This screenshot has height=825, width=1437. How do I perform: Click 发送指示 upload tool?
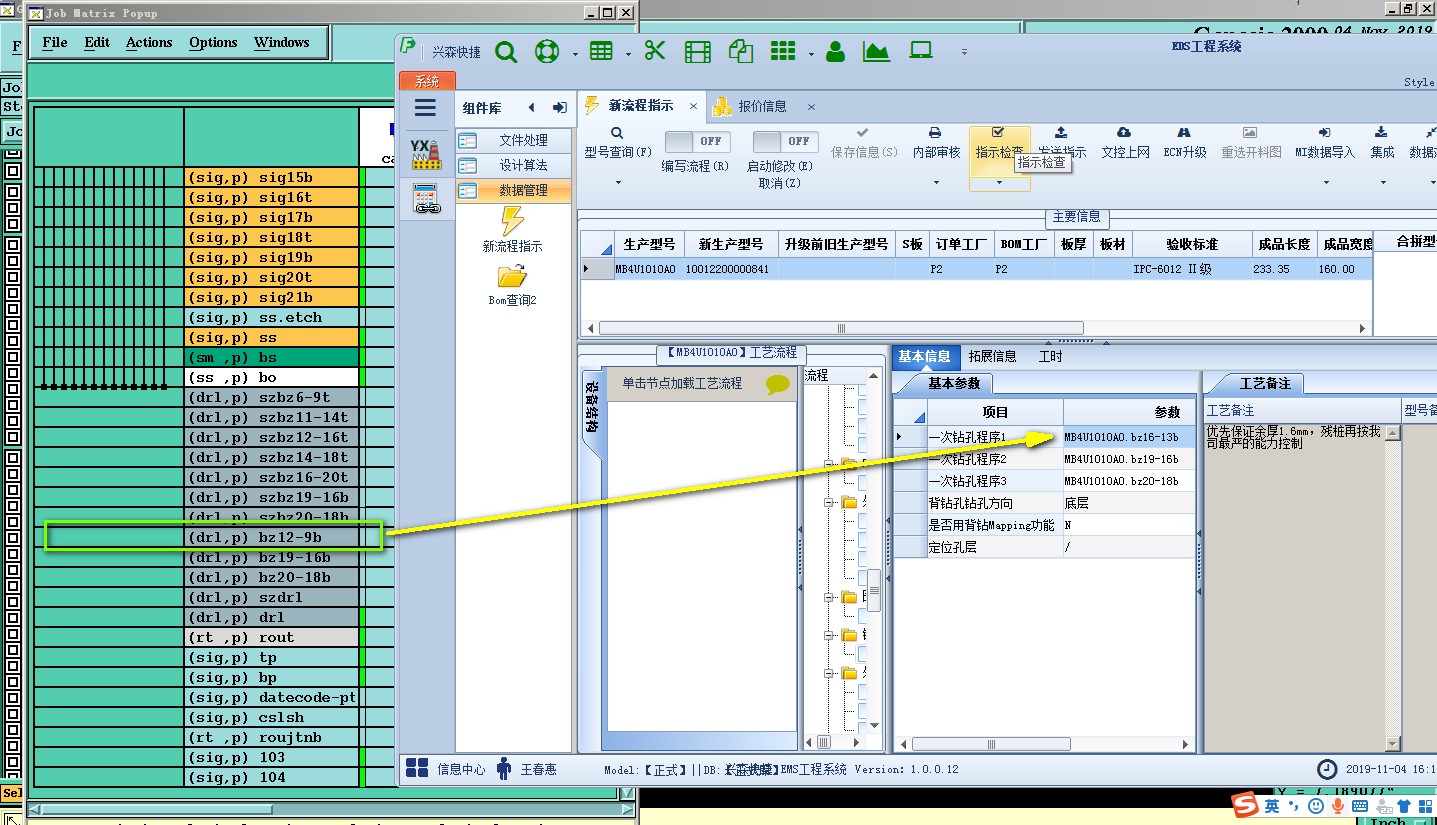pos(1061,143)
